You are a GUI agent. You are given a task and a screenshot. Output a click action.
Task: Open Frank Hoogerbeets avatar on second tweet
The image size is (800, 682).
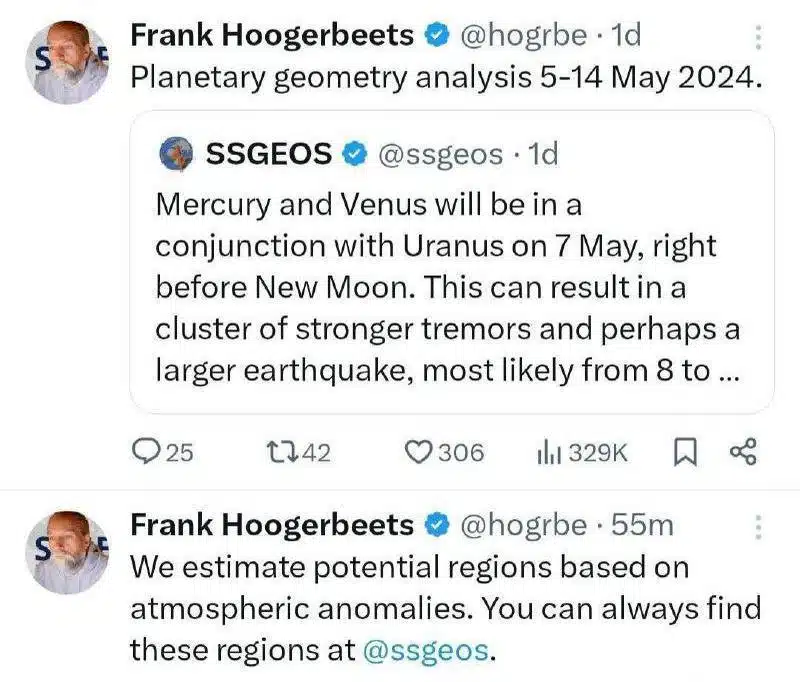point(67,552)
